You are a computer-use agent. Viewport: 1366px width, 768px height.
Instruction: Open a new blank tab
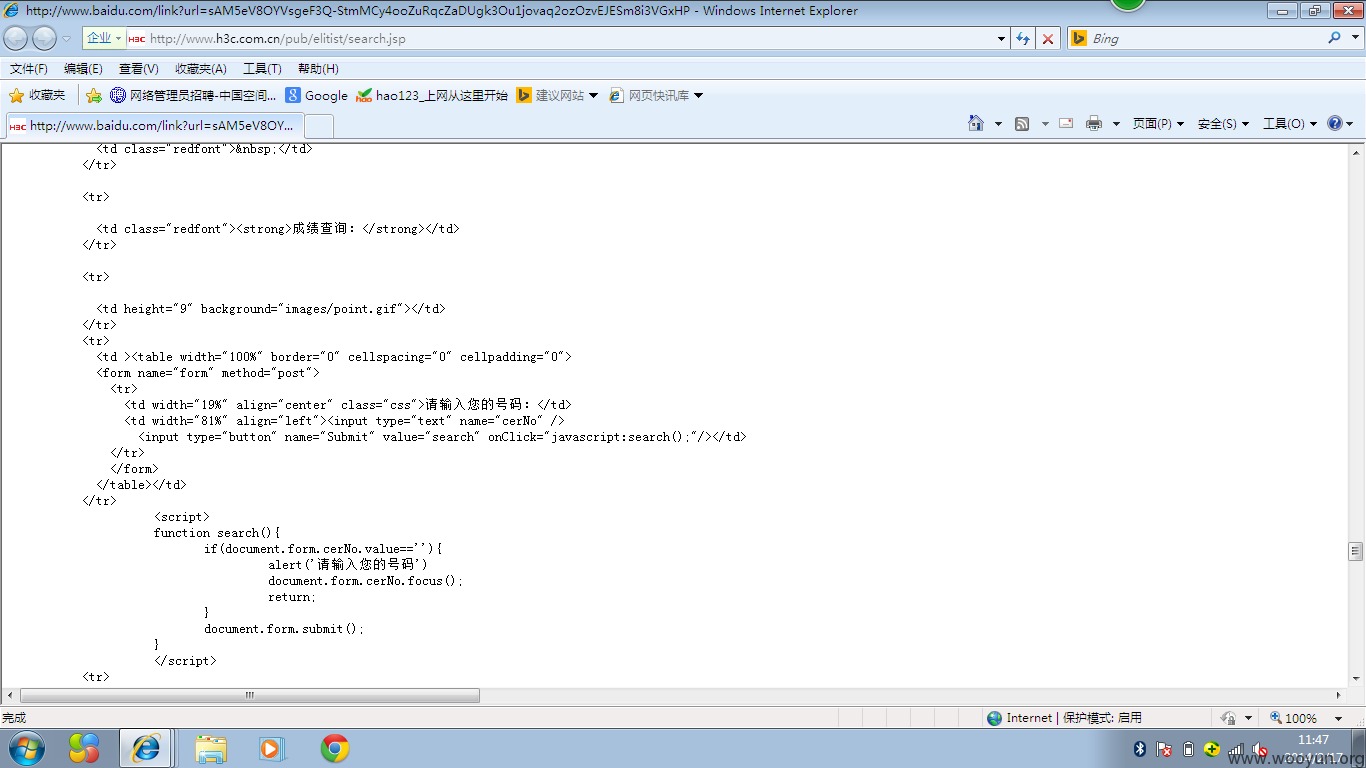pyautogui.click(x=318, y=126)
